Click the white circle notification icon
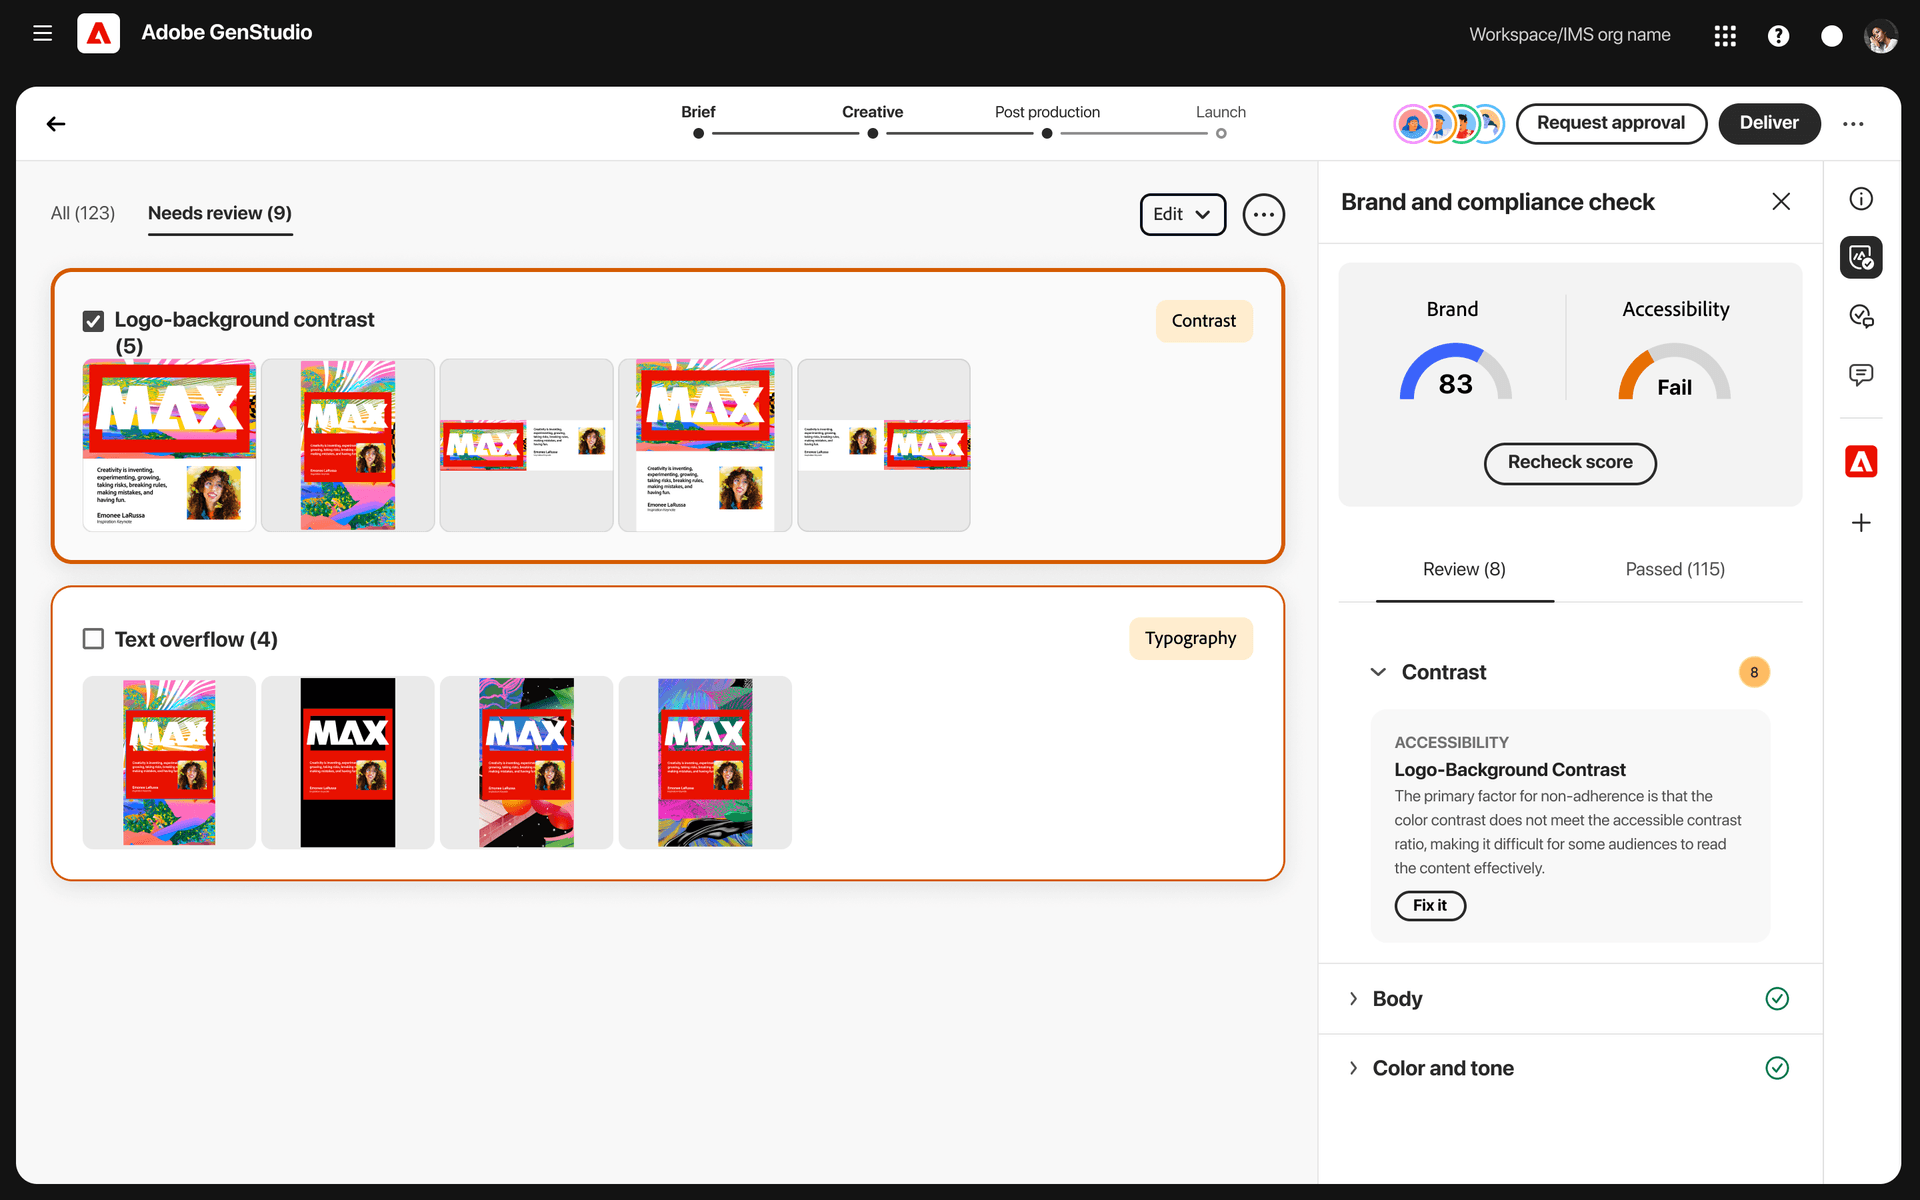The image size is (1920, 1200). click(x=1831, y=36)
